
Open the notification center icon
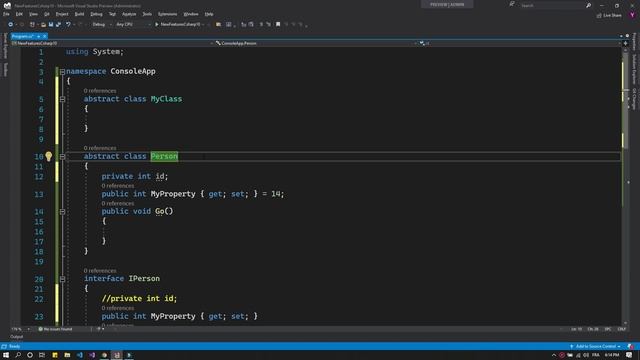click(x=629, y=355)
